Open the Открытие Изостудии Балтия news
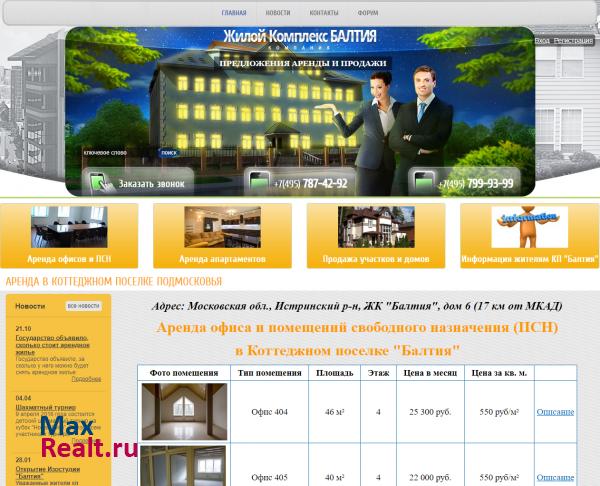Screen dimensions: 600x486 point(48,473)
